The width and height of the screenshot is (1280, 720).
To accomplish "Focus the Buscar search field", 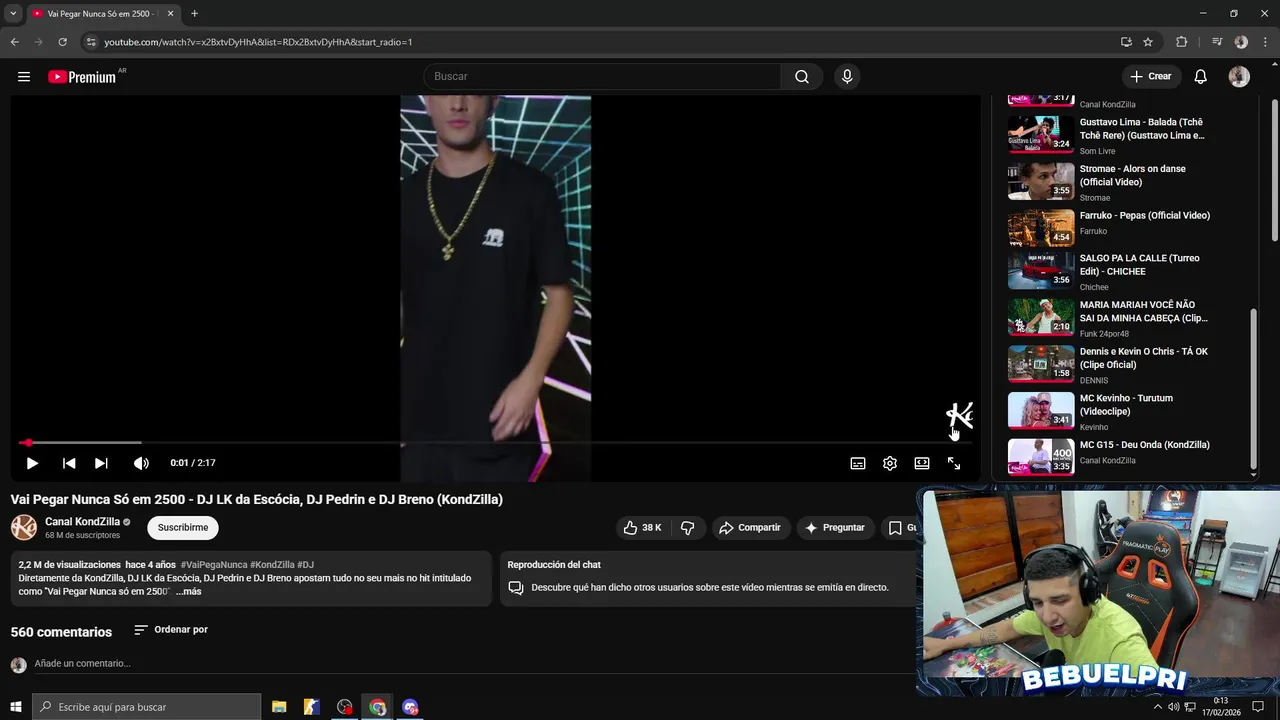I will pos(603,77).
